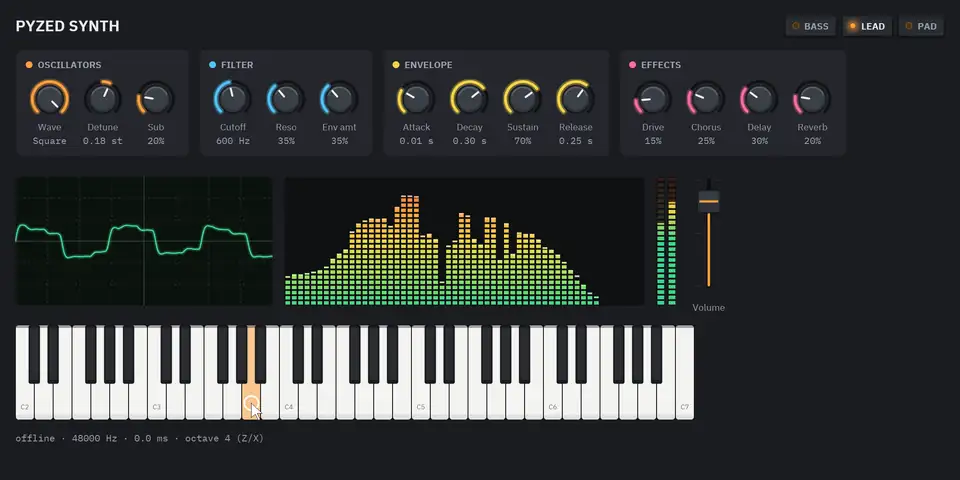Click the "70%" sustain value
This screenshot has width=960, height=480.
click(x=522, y=141)
